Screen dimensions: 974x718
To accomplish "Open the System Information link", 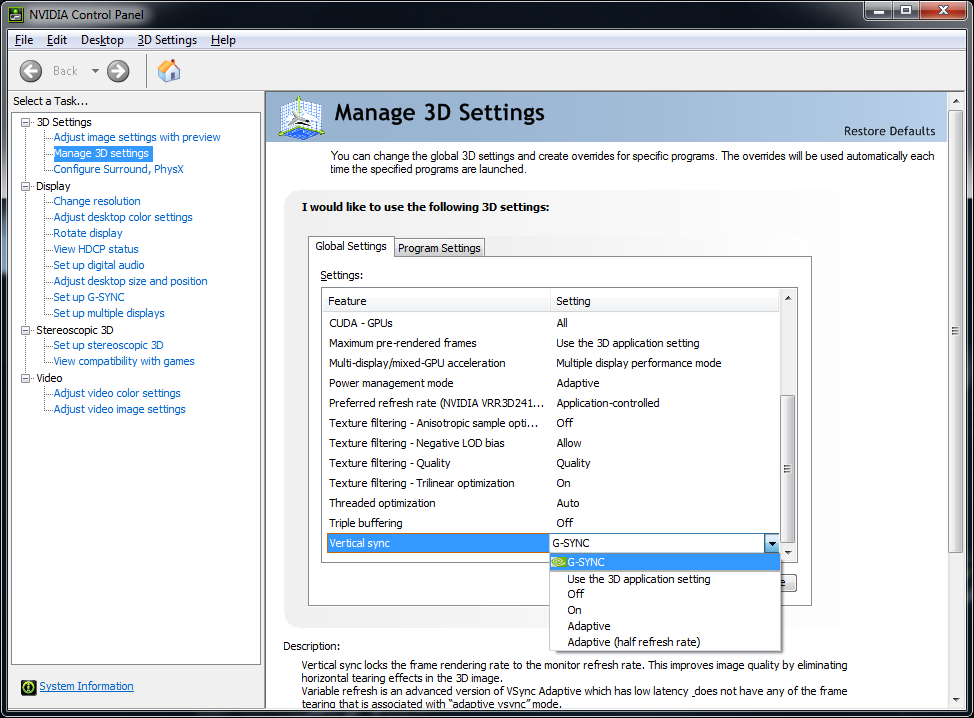I will (86, 686).
